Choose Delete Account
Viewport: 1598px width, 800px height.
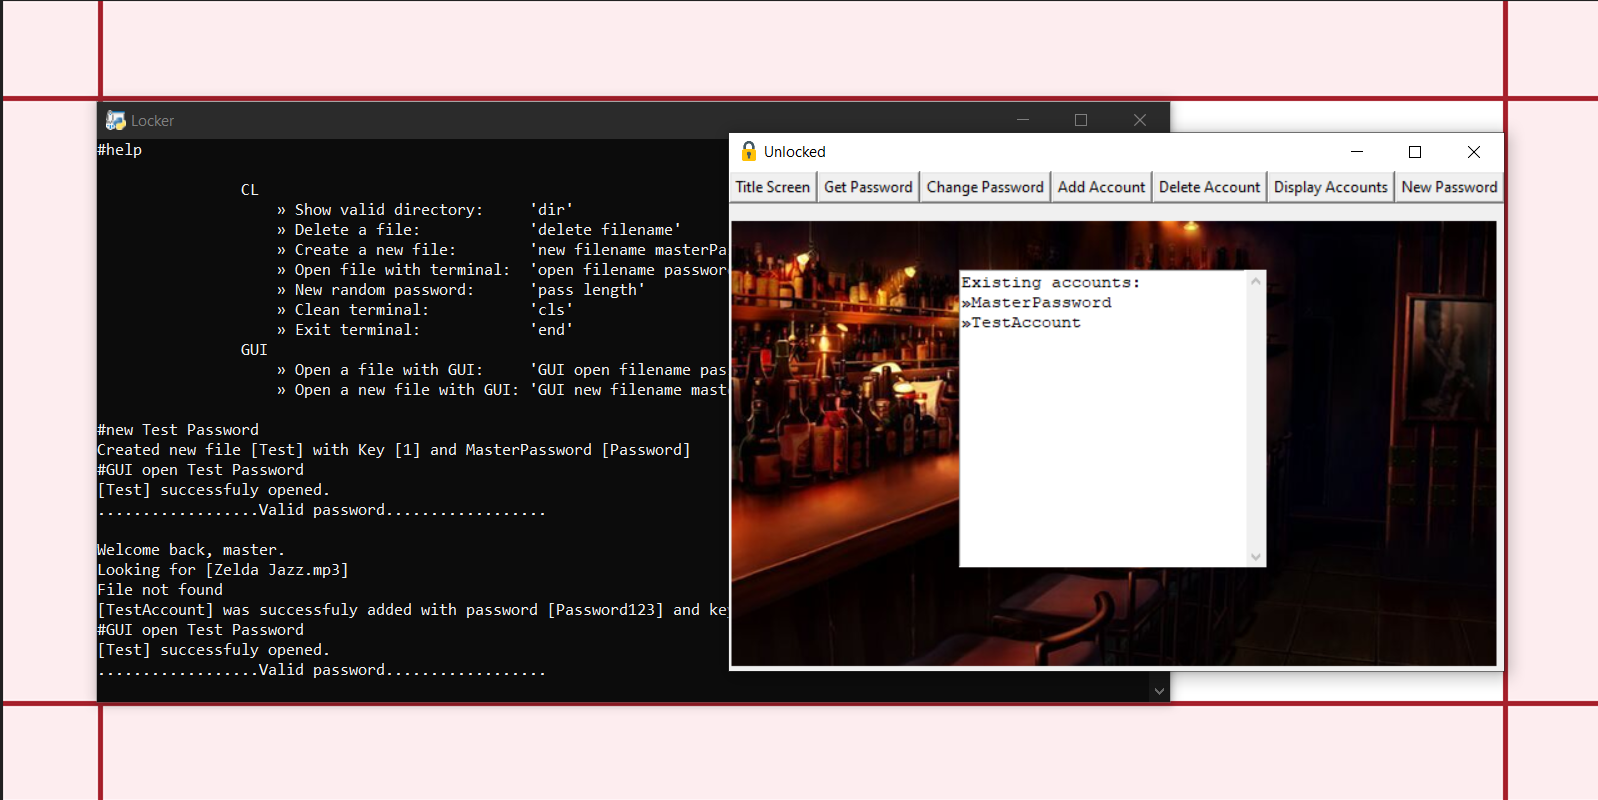(1209, 187)
